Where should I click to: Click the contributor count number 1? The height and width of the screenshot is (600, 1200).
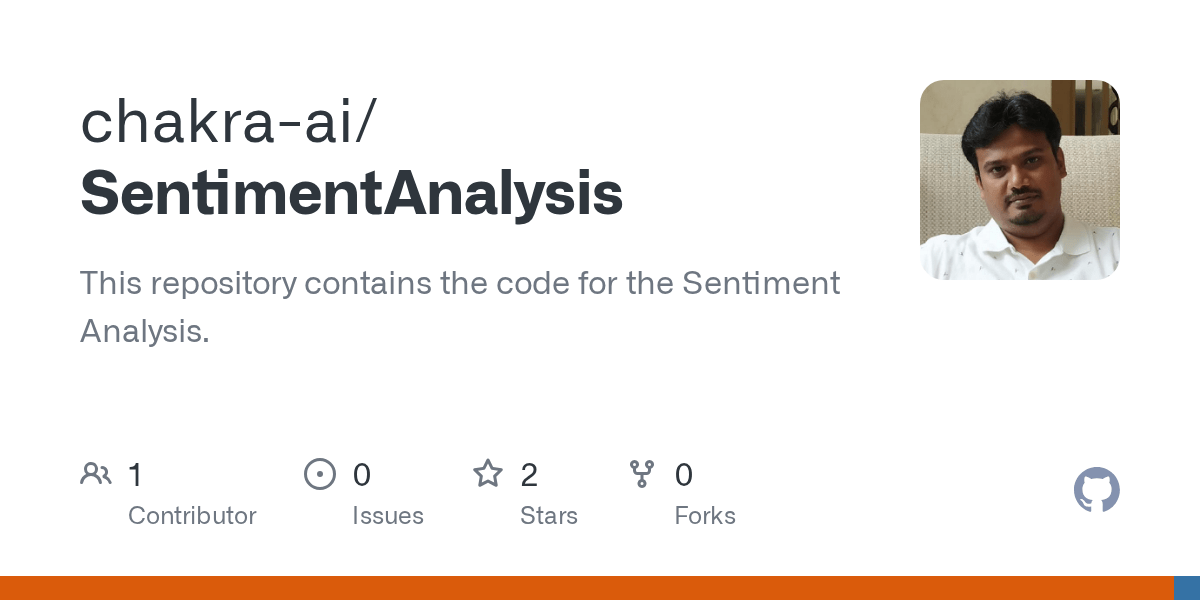136,475
